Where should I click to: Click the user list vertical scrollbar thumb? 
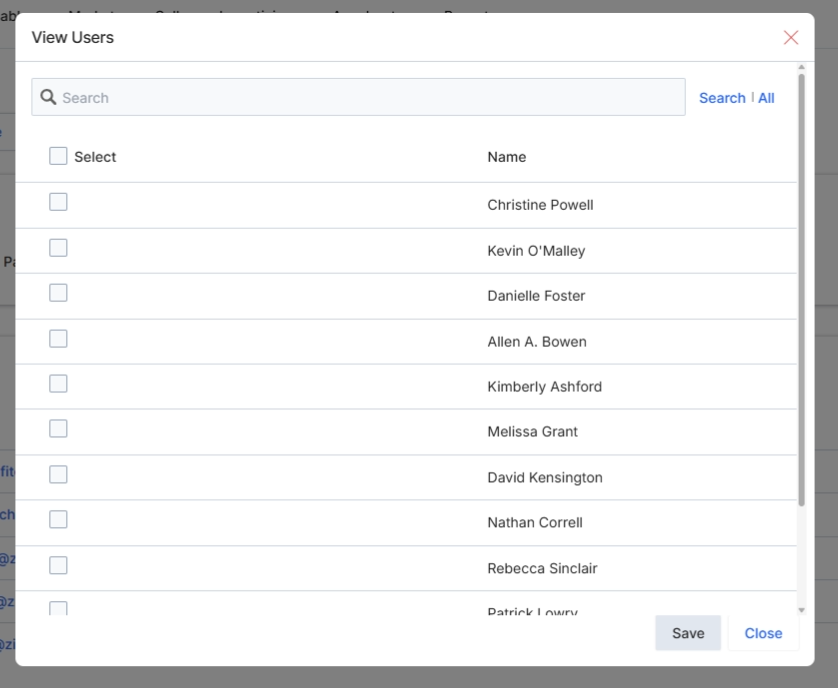coord(801,290)
